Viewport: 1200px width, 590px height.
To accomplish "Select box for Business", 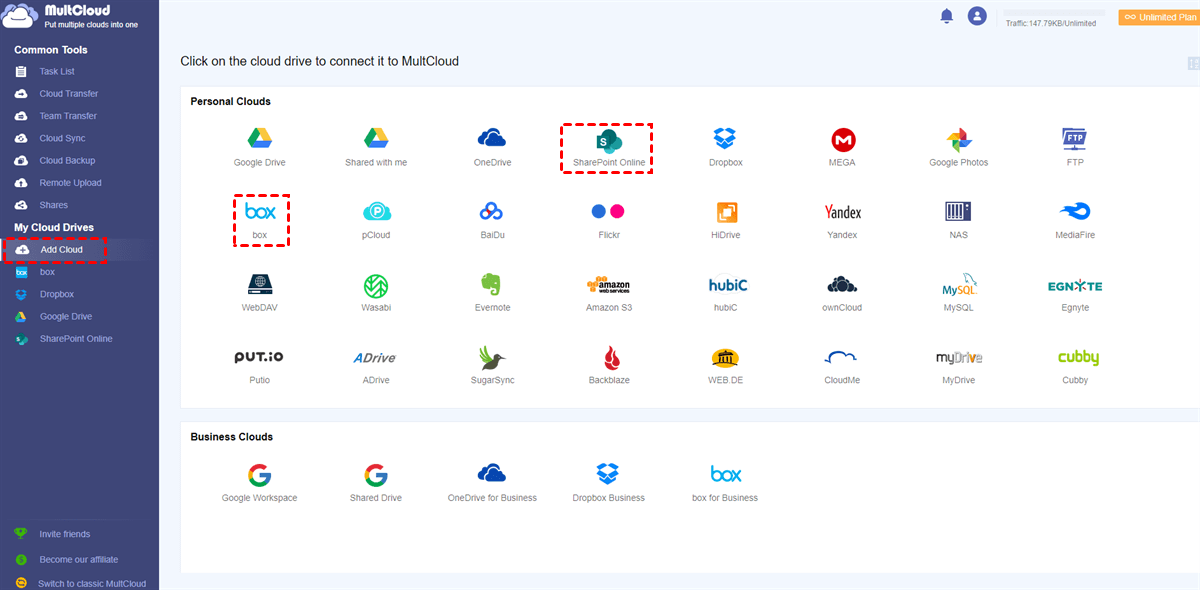I will click(725, 484).
